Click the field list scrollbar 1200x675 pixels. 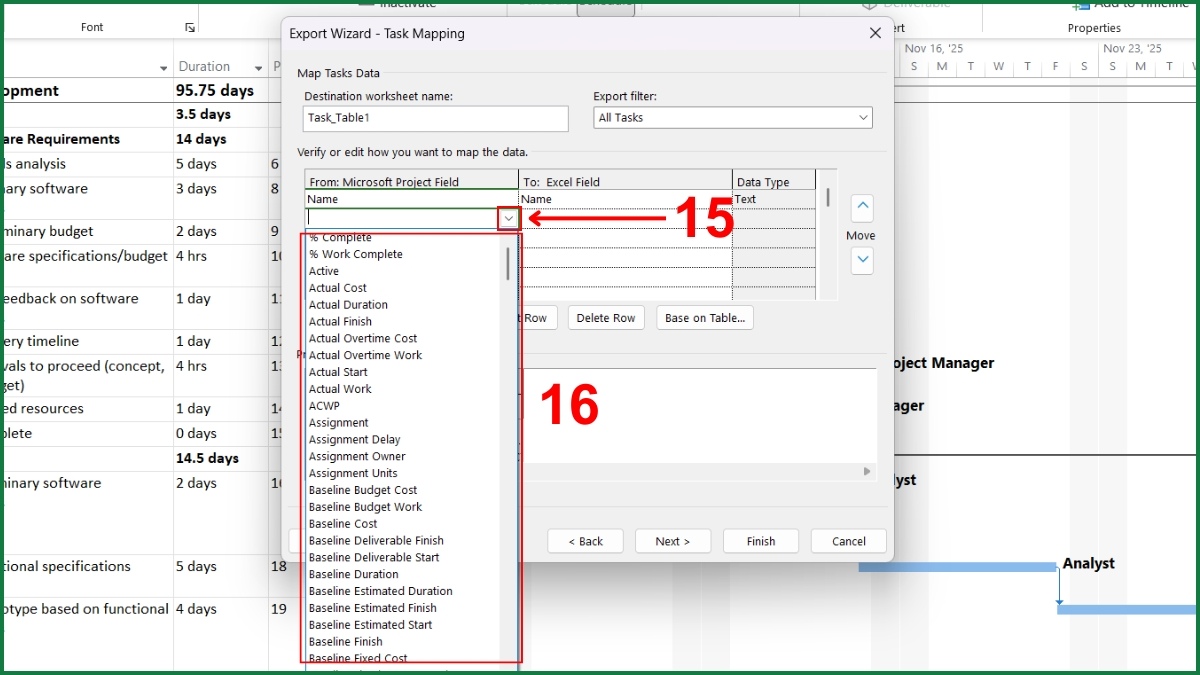click(508, 260)
